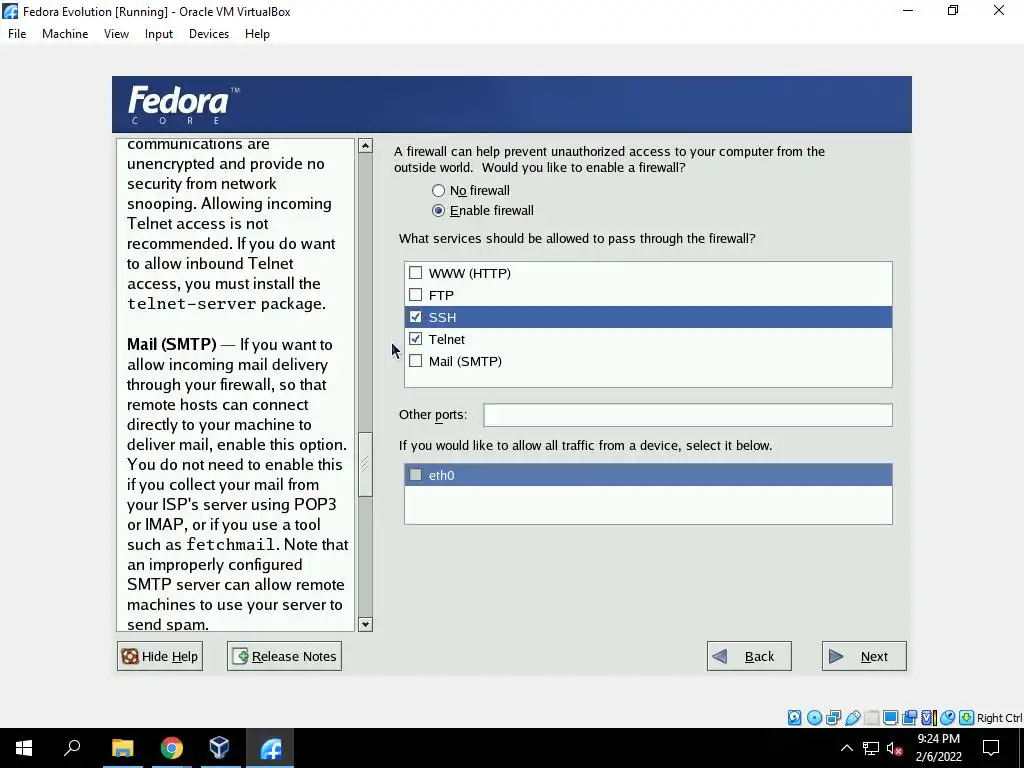1024x768 pixels.
Task: Click the optical disc status icon
Action: click(814, 718)
